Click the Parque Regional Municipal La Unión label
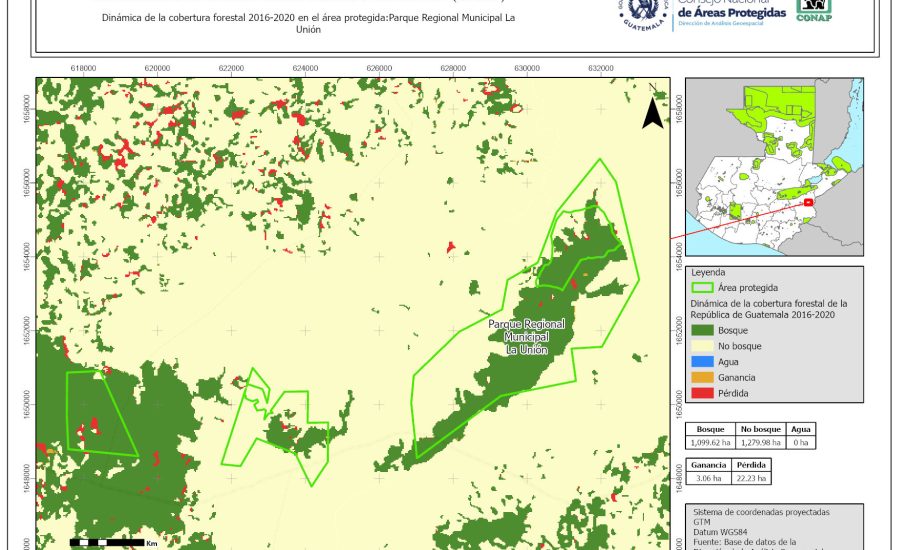The image size is (900, 550). (x=527, y=337)
